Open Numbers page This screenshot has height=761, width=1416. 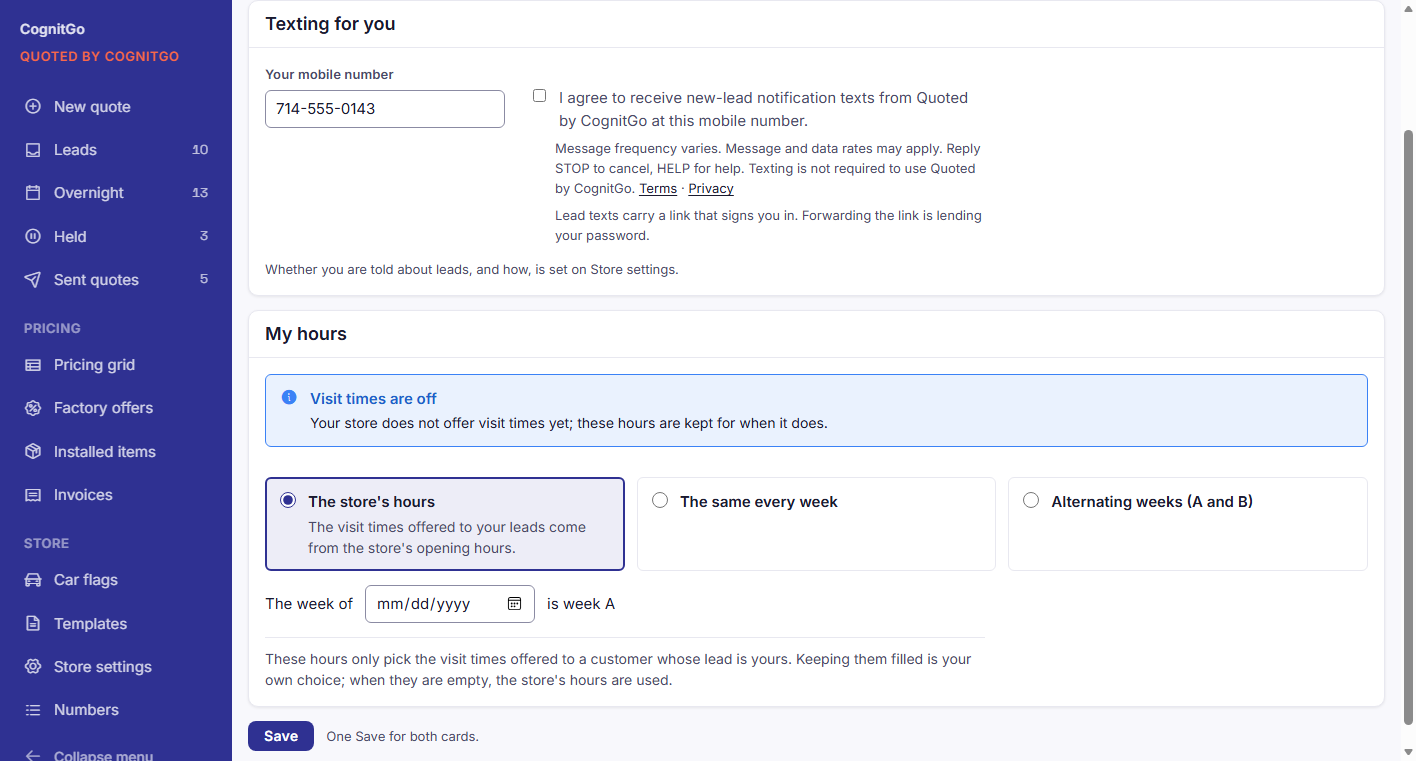116,710
